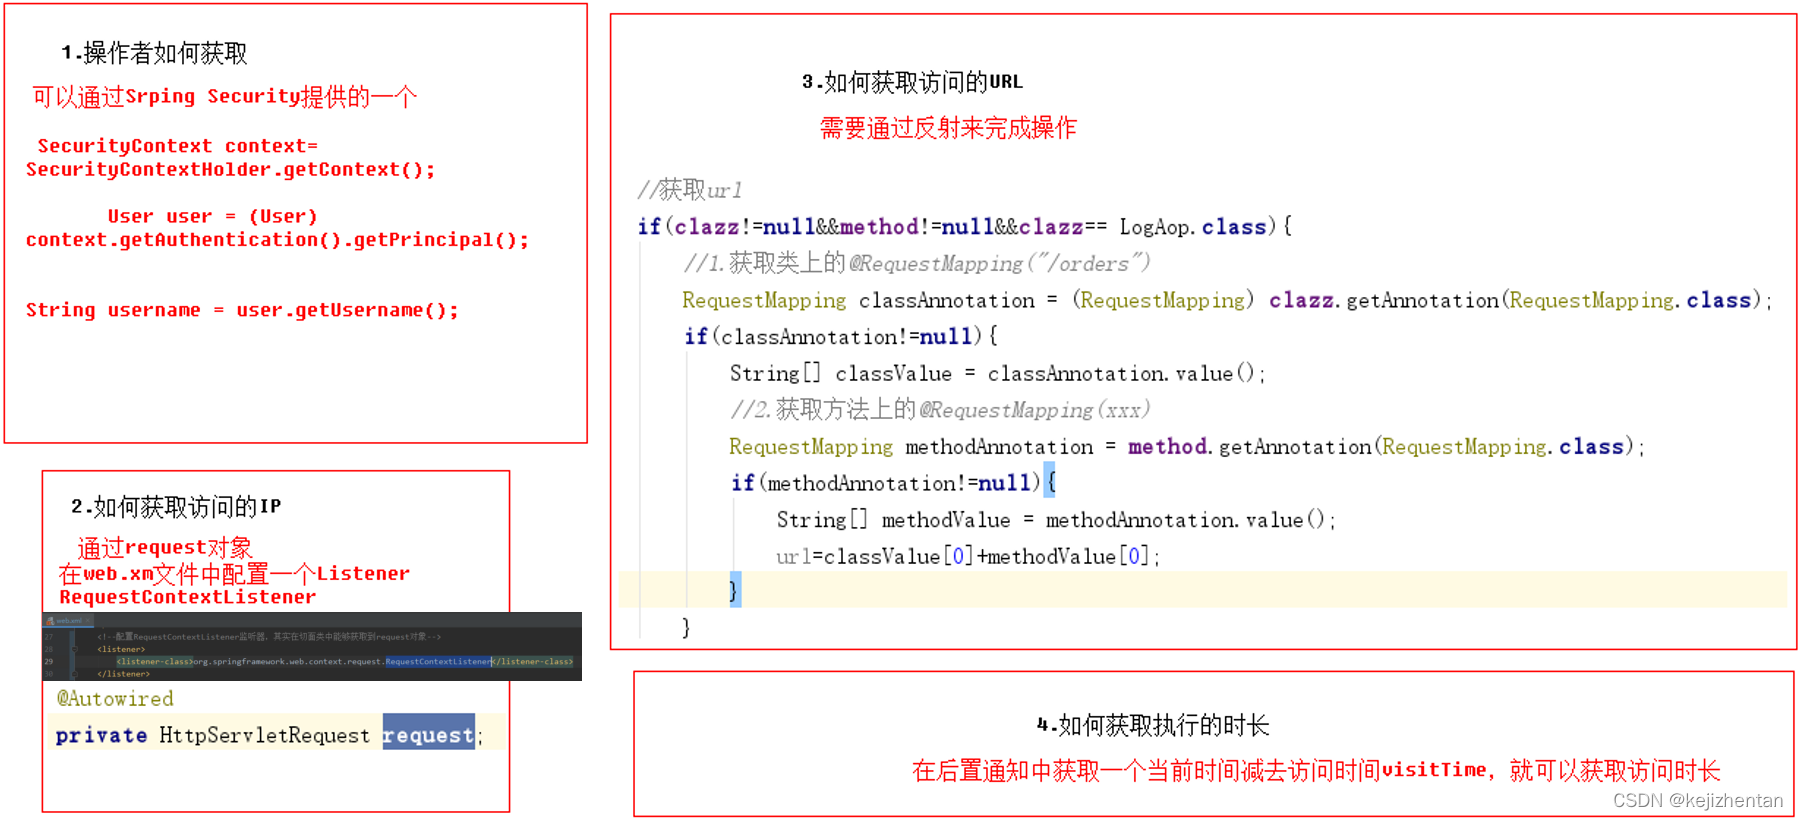Viewport: 1798px width, 820px height.
Task: Click the '@Autowired' annotation
Action: 115,698
